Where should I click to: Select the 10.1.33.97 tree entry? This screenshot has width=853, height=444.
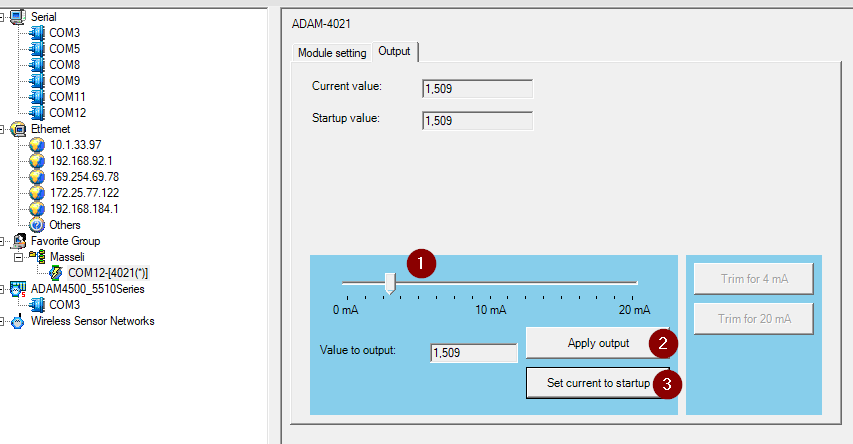[76, 145]
